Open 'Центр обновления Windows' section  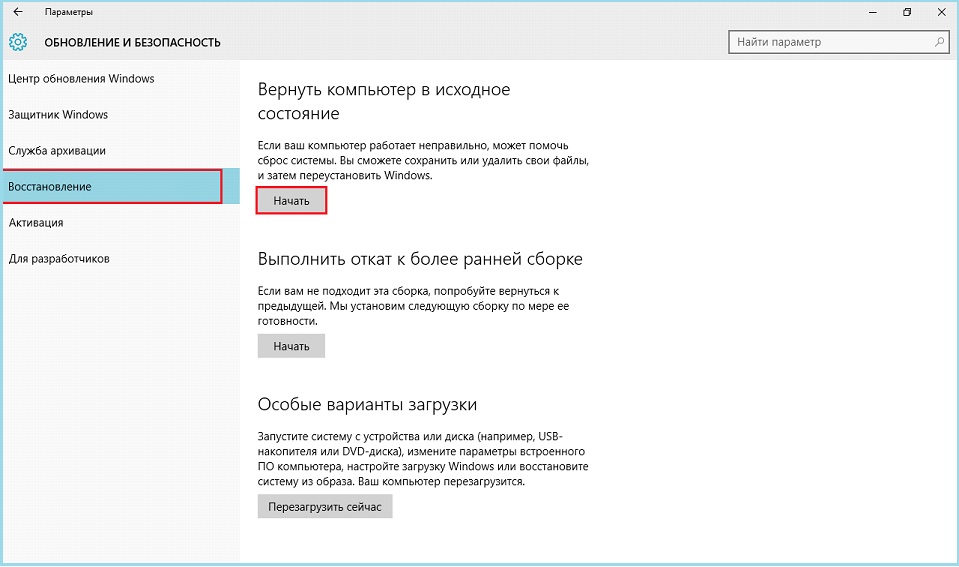coord(81,79)
